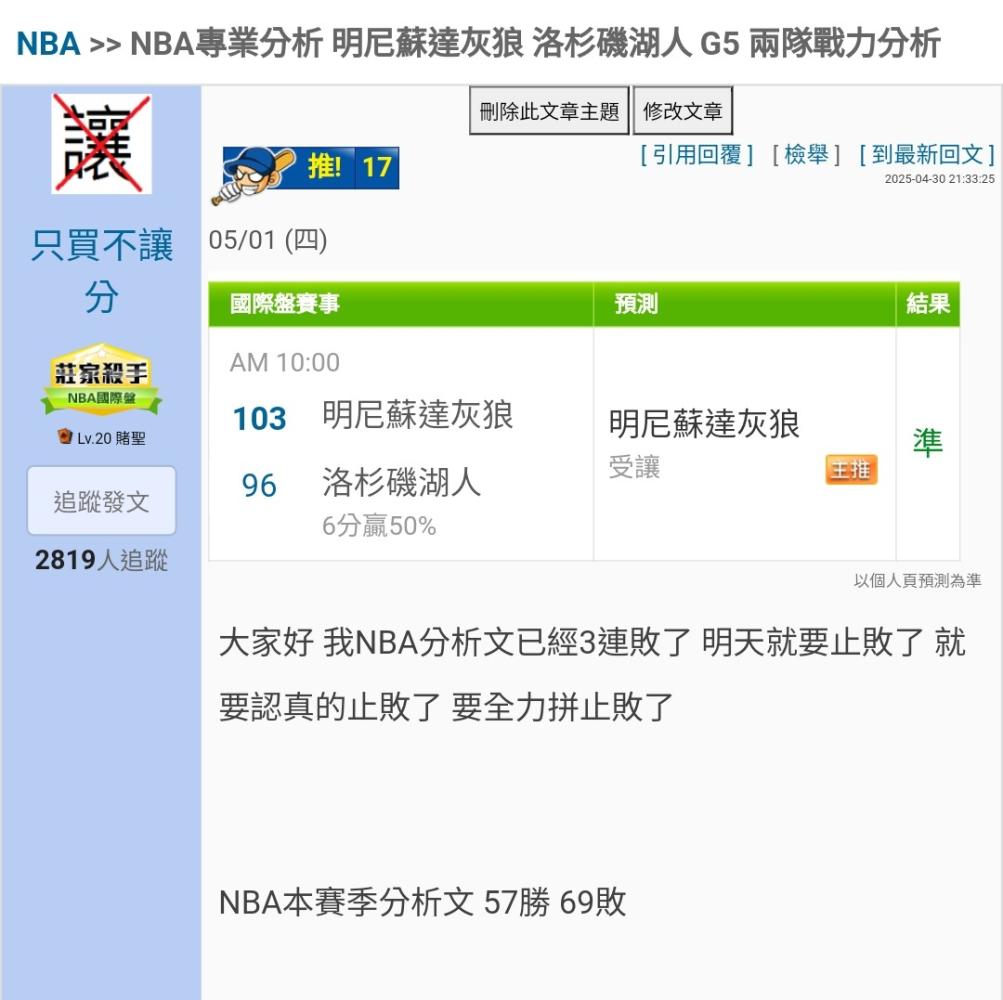Click the 2819人追蹤 follower count
This screenshot has height=1000, width=1003.
101,560
